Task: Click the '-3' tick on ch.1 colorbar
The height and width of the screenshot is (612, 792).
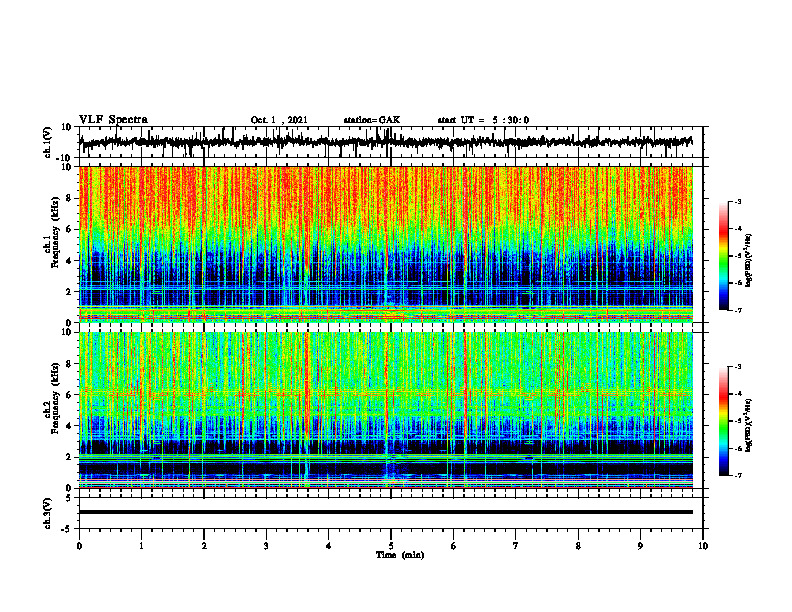Action: [738, 201]
